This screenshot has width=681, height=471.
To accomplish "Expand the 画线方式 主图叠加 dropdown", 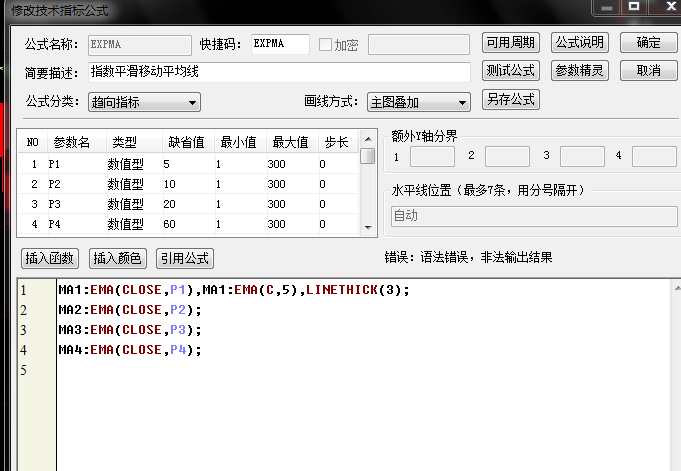I will [x=420, y=102].
